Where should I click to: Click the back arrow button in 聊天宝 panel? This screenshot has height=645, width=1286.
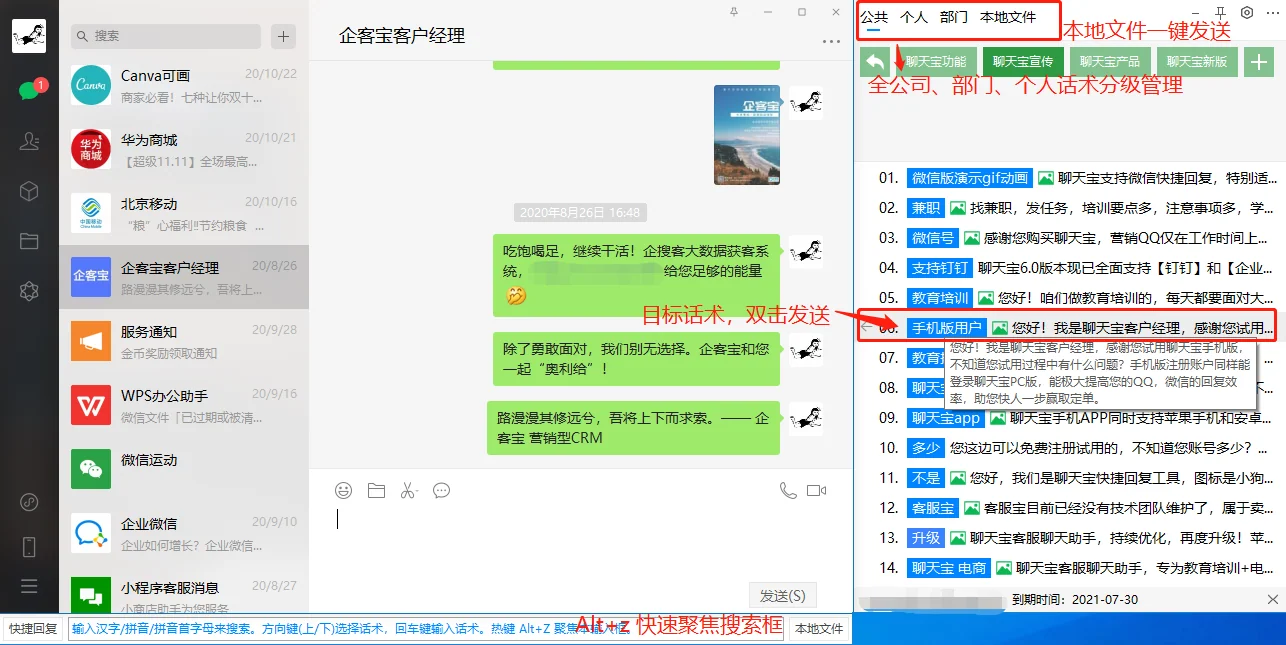875,61
